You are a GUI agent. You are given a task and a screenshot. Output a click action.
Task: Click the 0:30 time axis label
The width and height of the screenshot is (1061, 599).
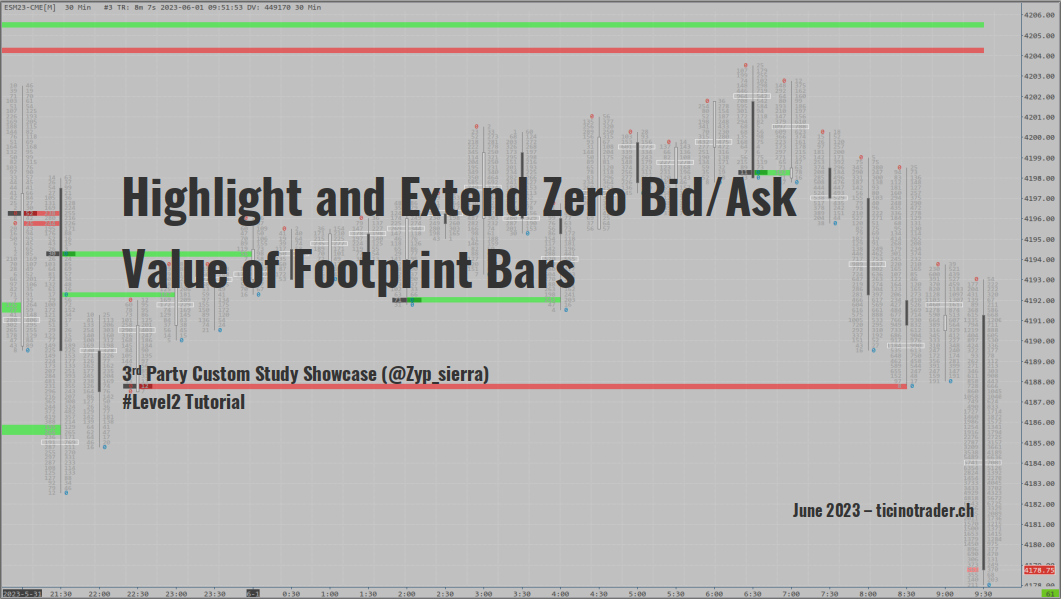coord(291,594)
